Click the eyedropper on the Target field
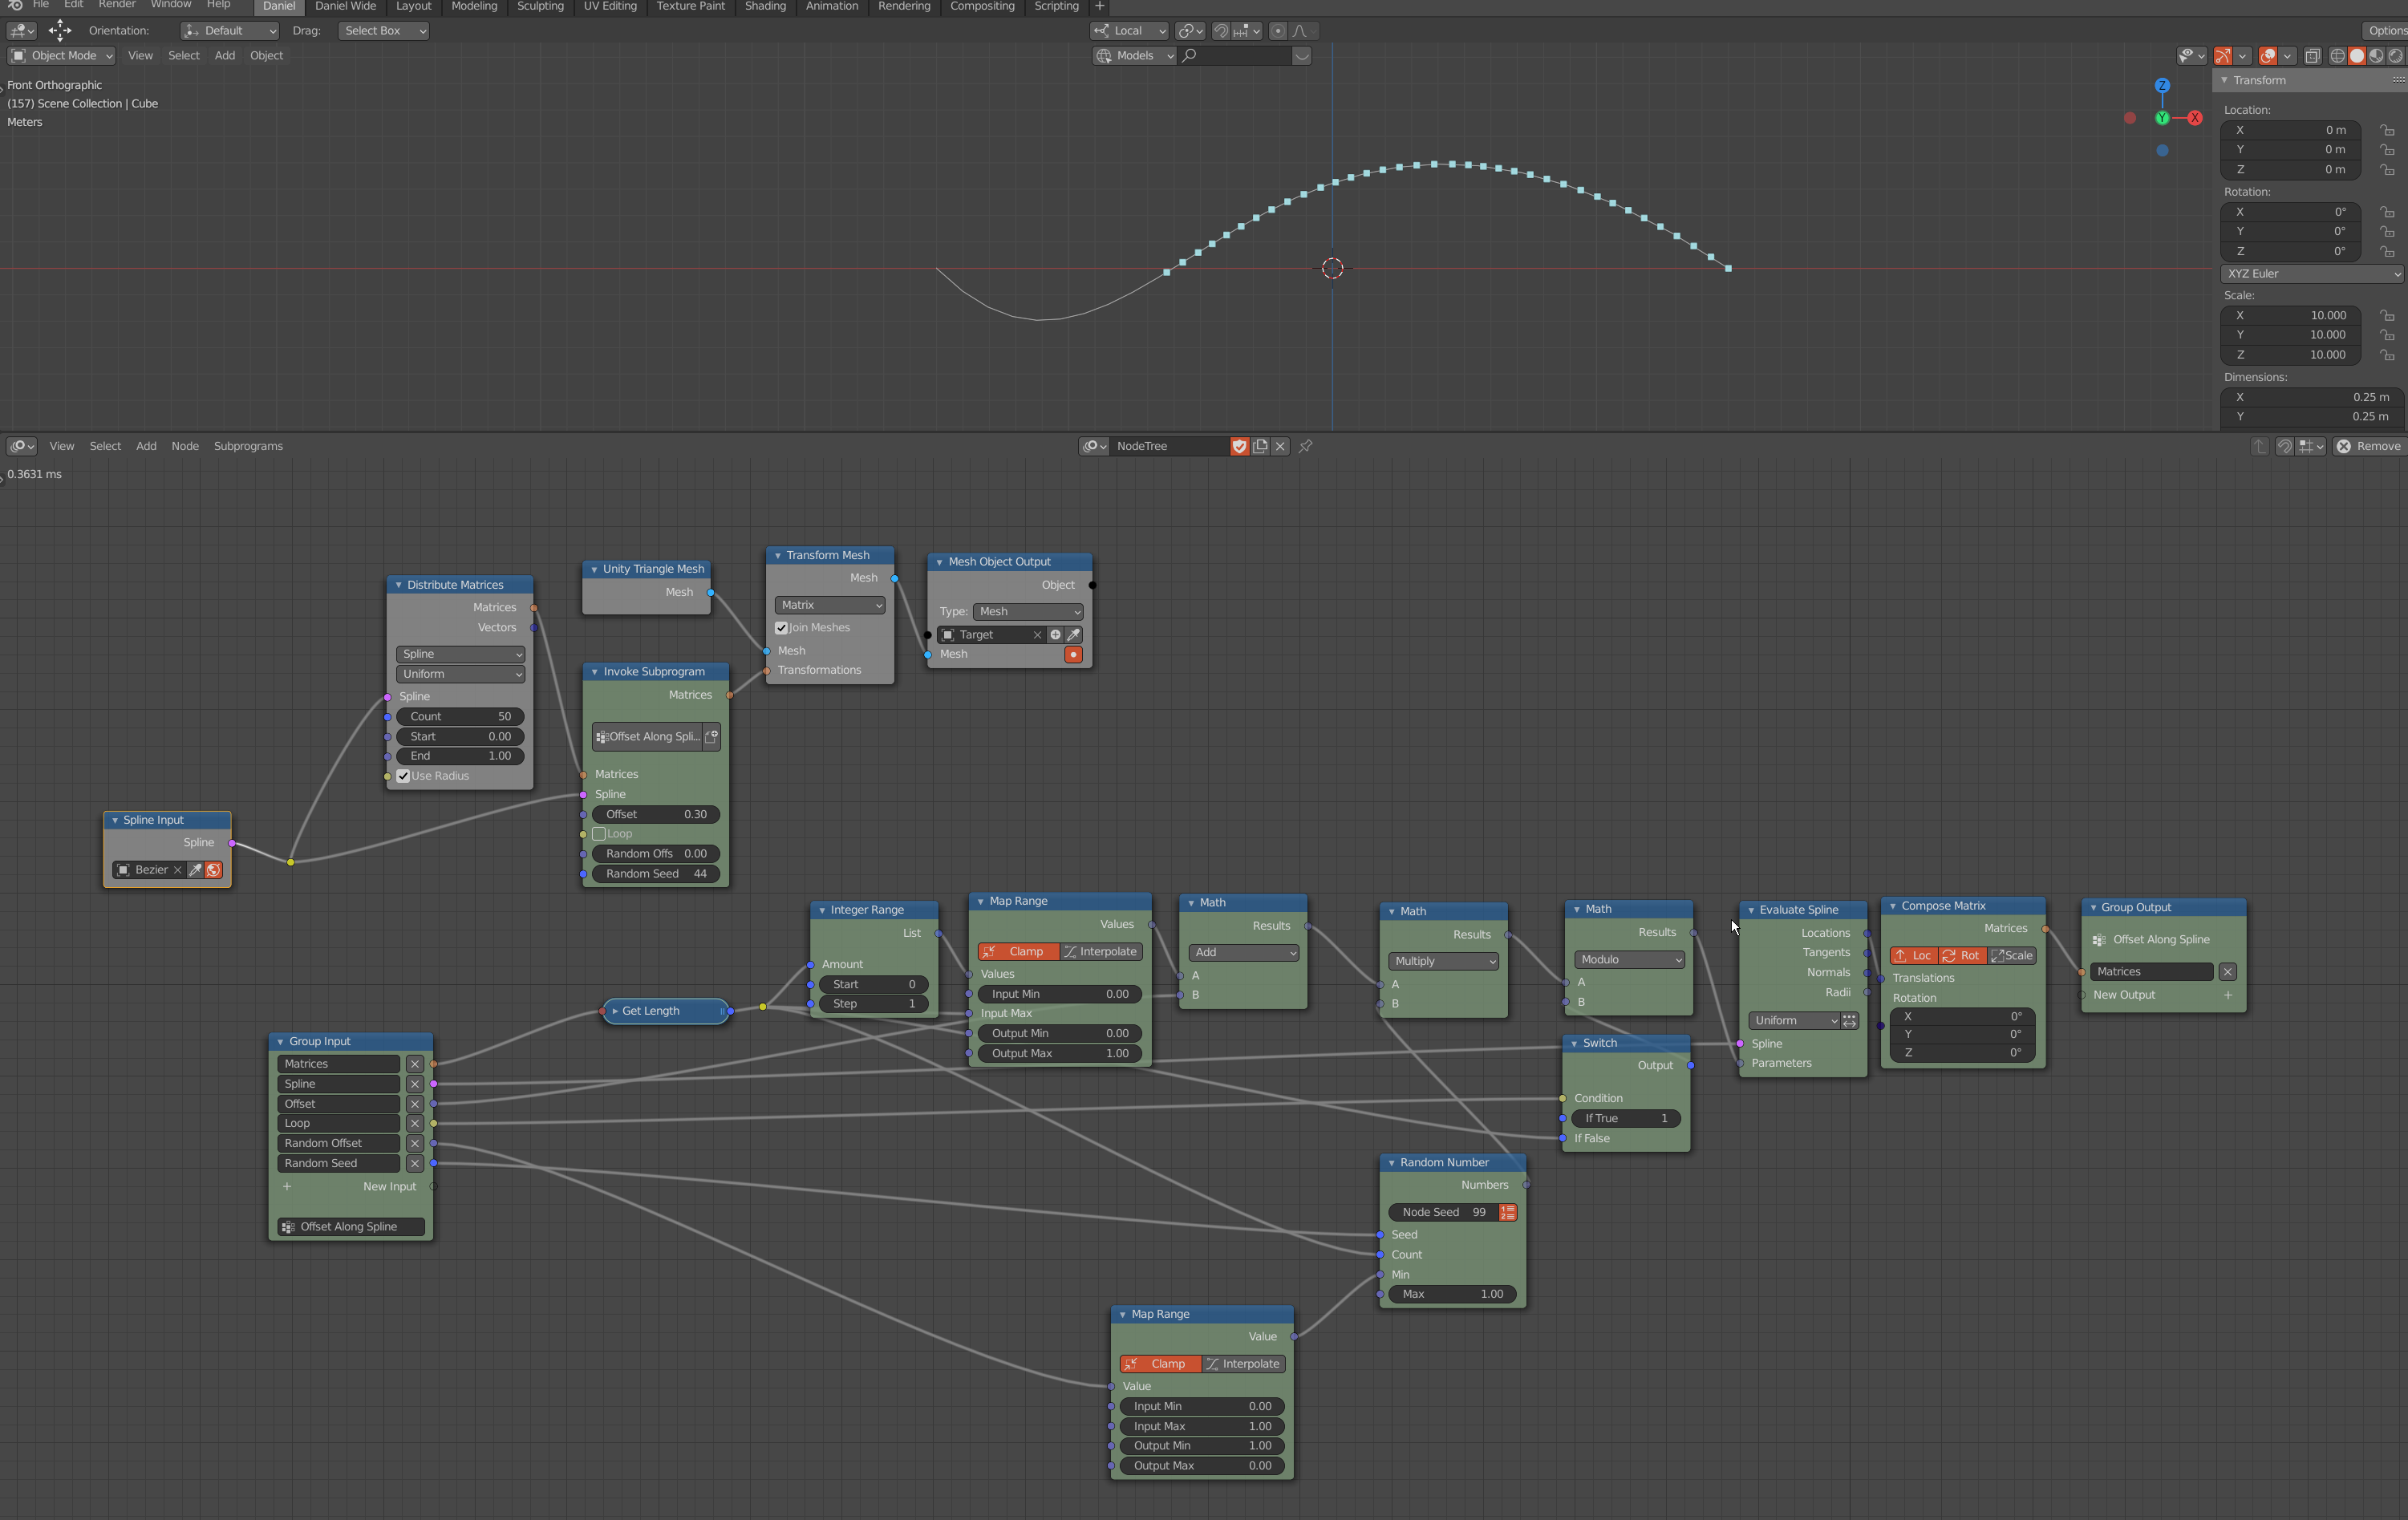Viewport: 2408px width, 1520px height. [x=1073, y=634]
